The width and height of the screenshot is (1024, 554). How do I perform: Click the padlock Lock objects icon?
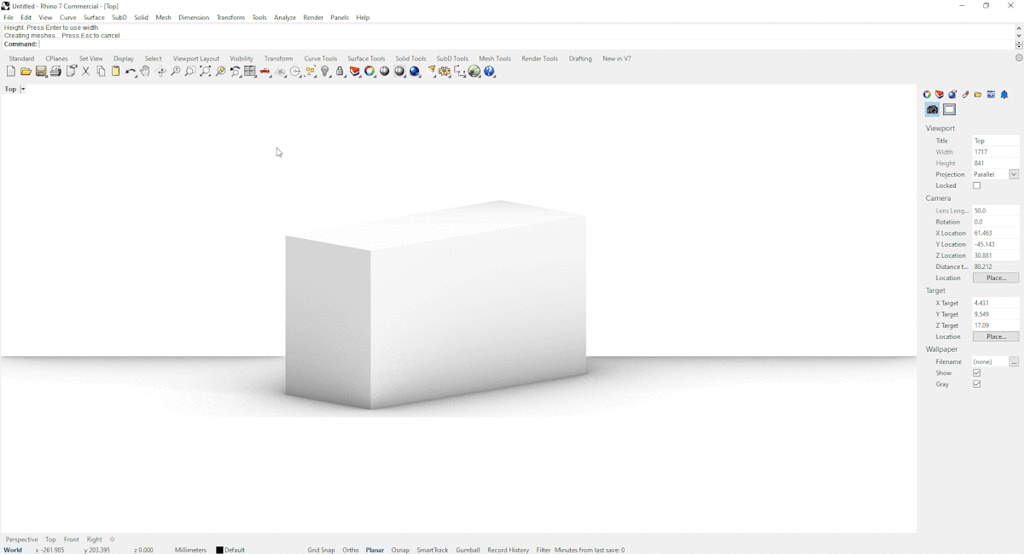pos(340,71)
